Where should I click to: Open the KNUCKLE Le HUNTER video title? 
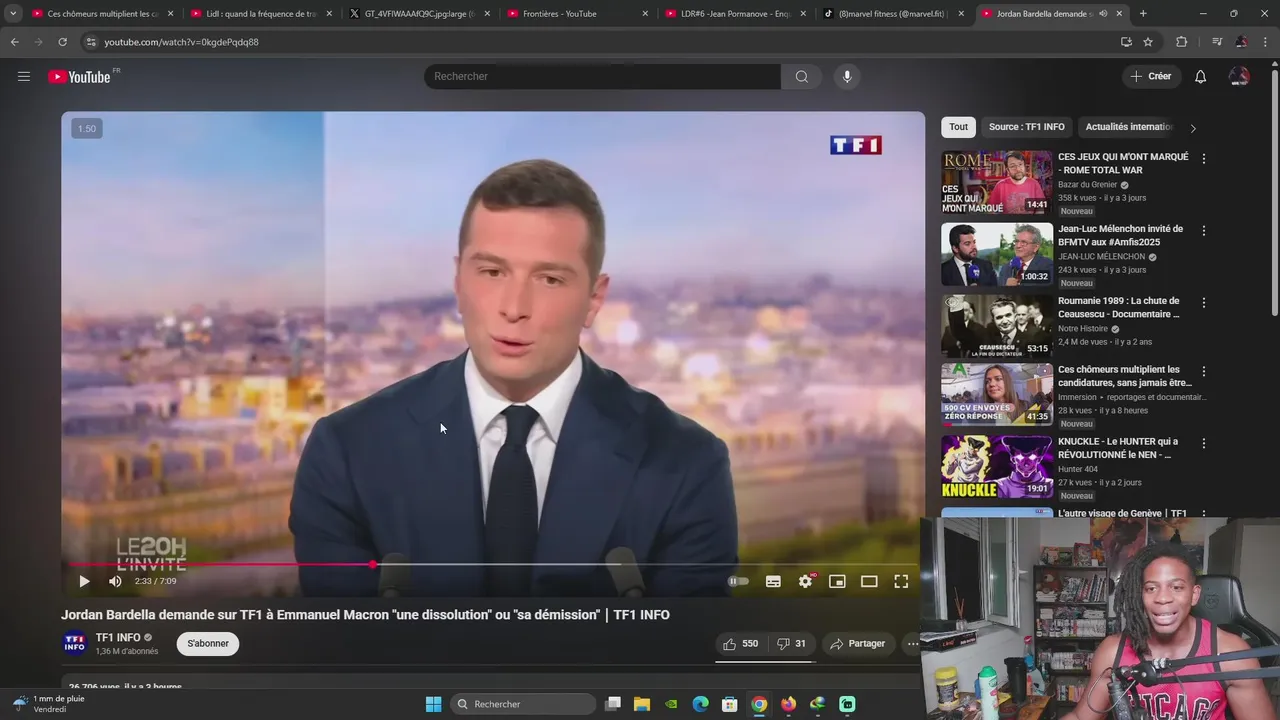coord(1118,448)
